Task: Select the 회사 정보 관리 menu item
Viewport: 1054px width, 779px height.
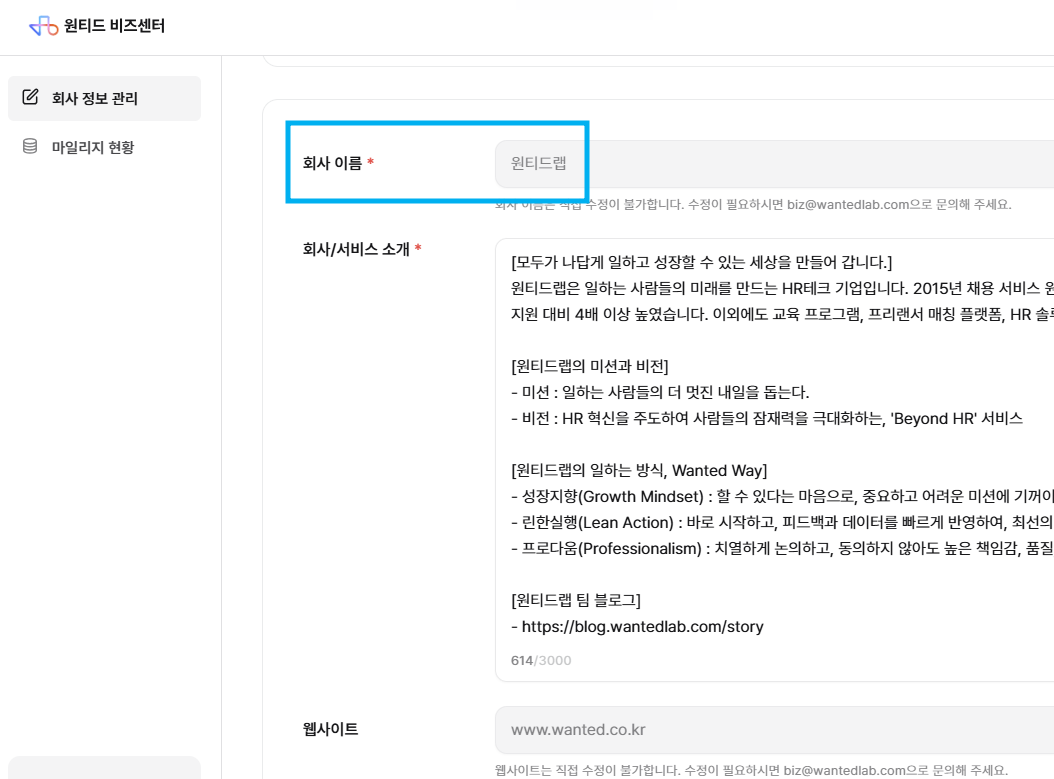Action: pyautogui.click(x=104, y=98)
